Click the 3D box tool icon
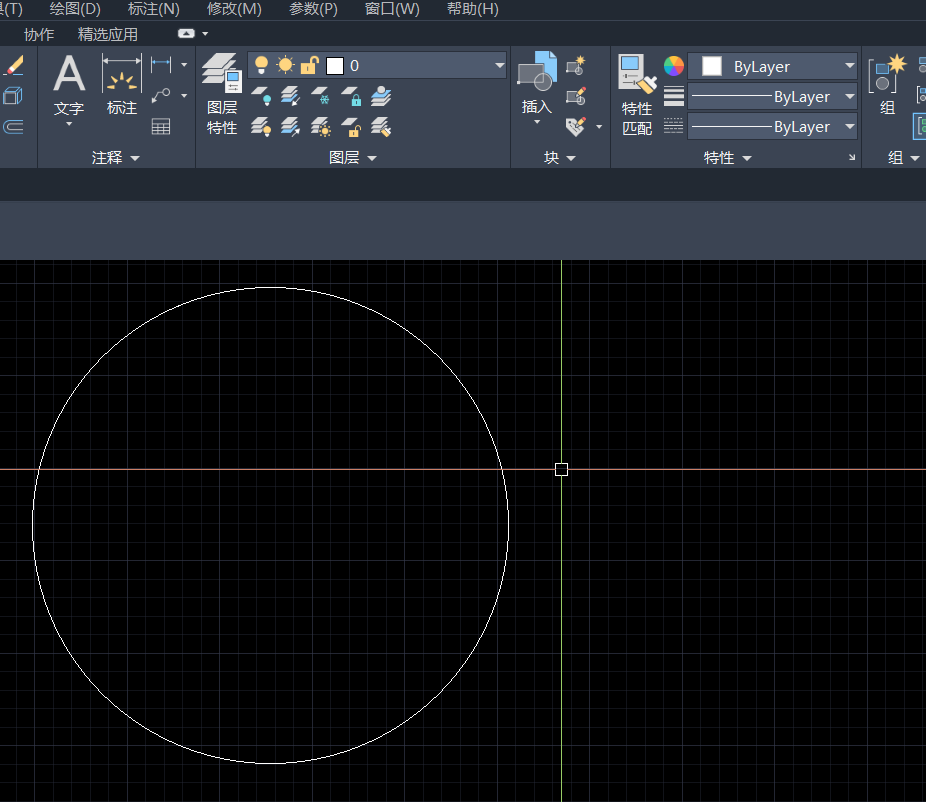Viewport: 926px width, 802px height. point(13,96)
